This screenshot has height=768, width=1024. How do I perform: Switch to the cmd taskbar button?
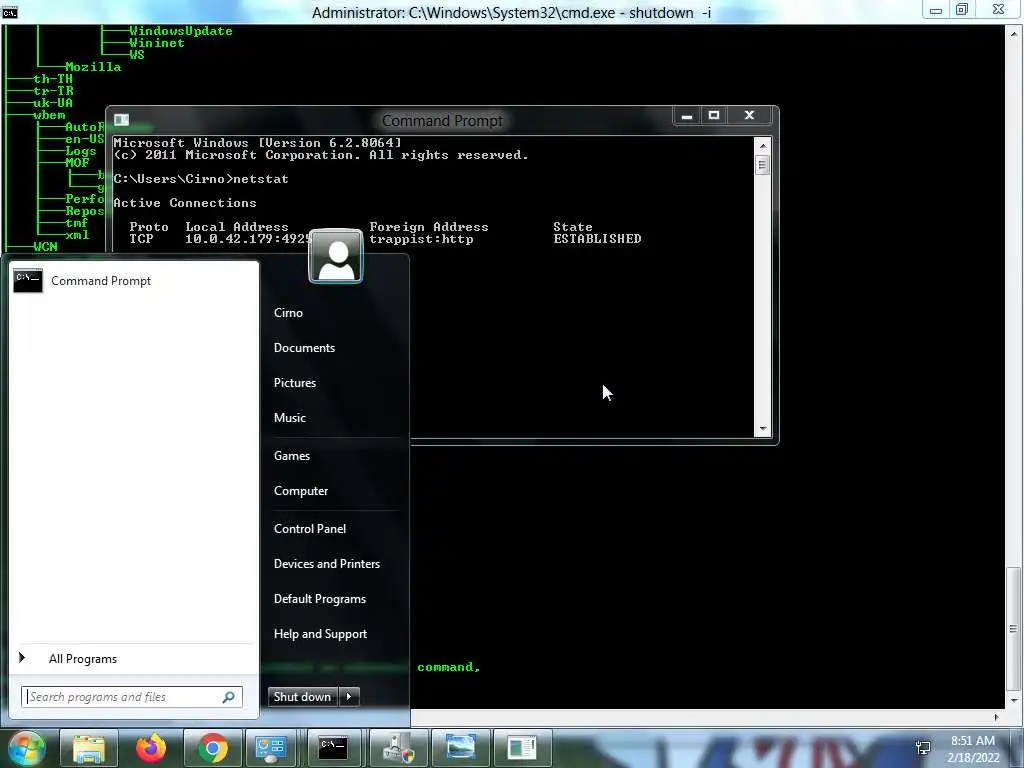(333, 748)
